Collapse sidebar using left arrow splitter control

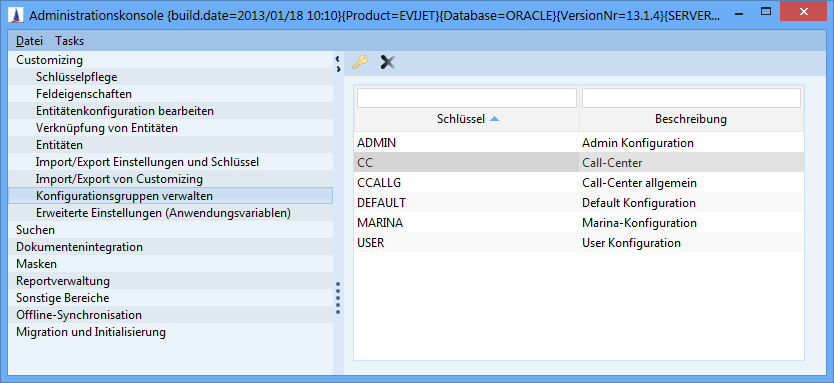tap(337, 59)
